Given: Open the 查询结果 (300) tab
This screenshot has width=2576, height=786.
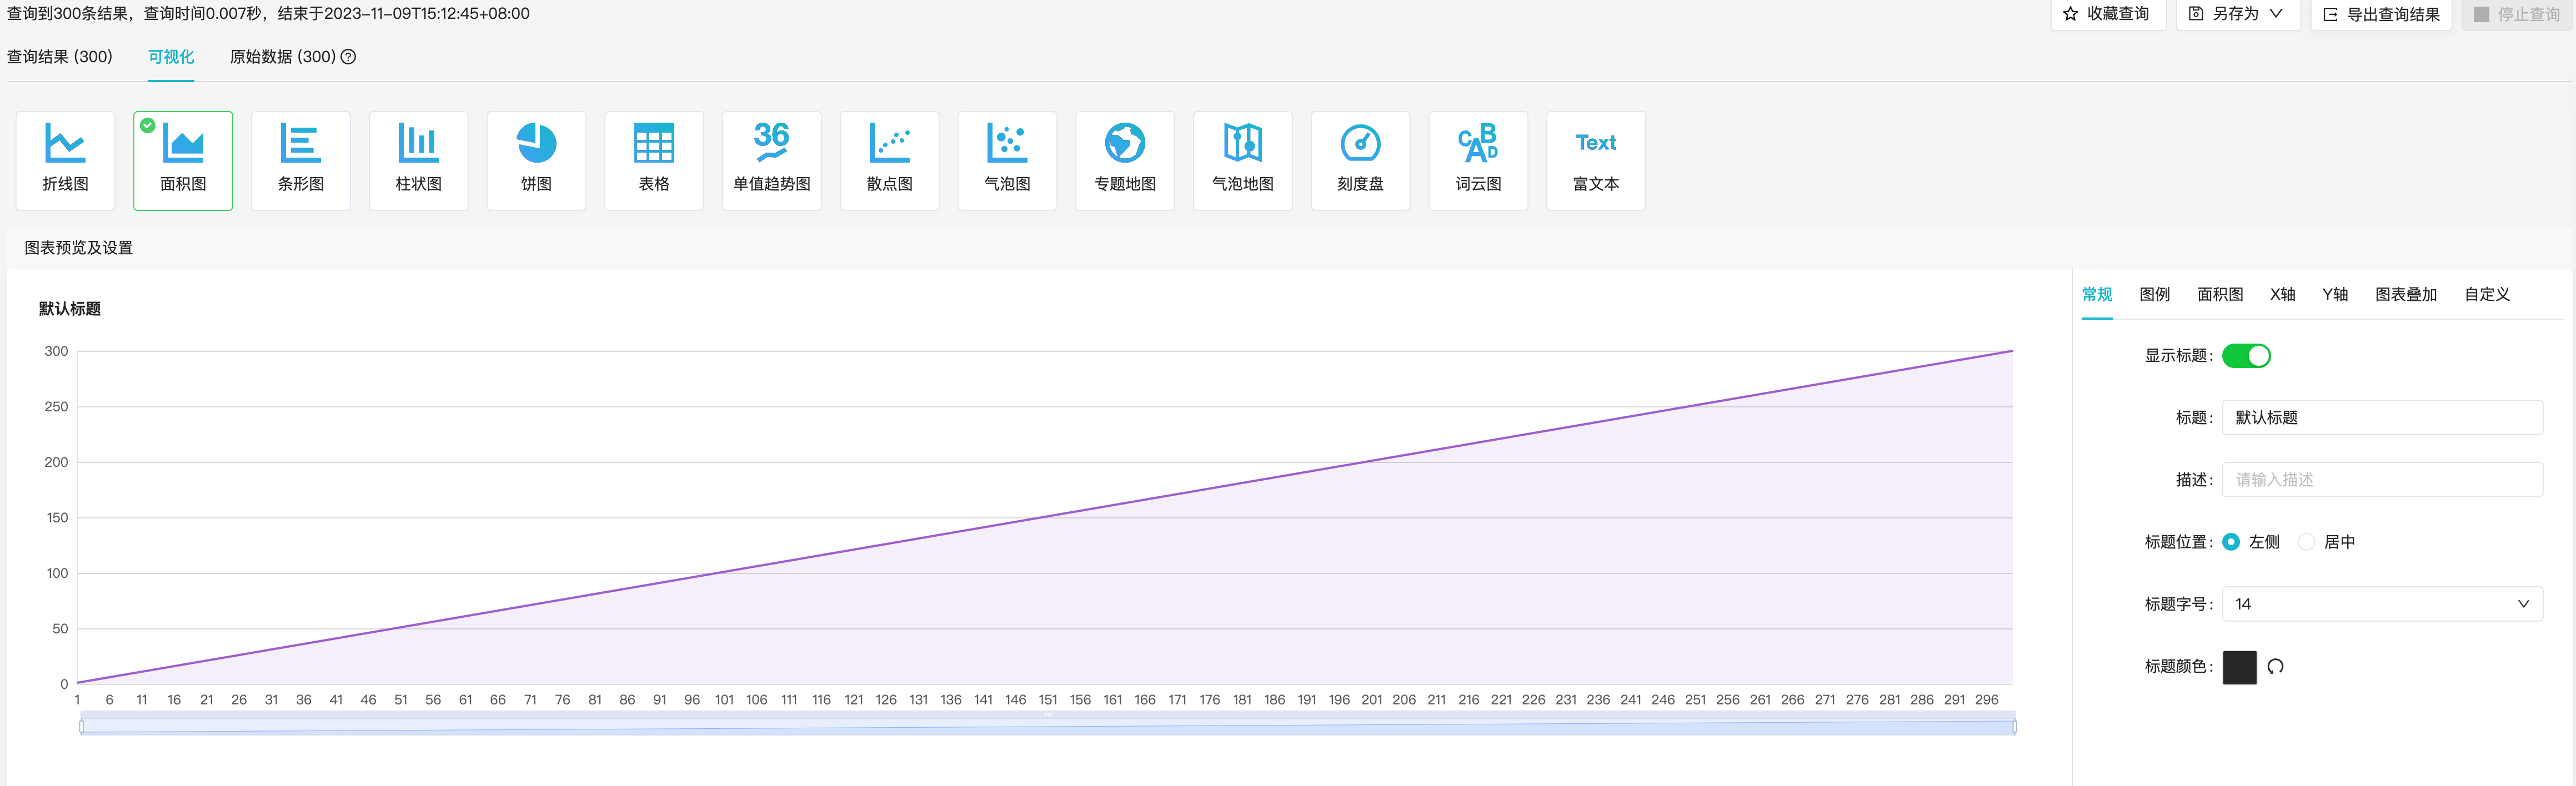Looking at the screenshot, I should point(60,57).
